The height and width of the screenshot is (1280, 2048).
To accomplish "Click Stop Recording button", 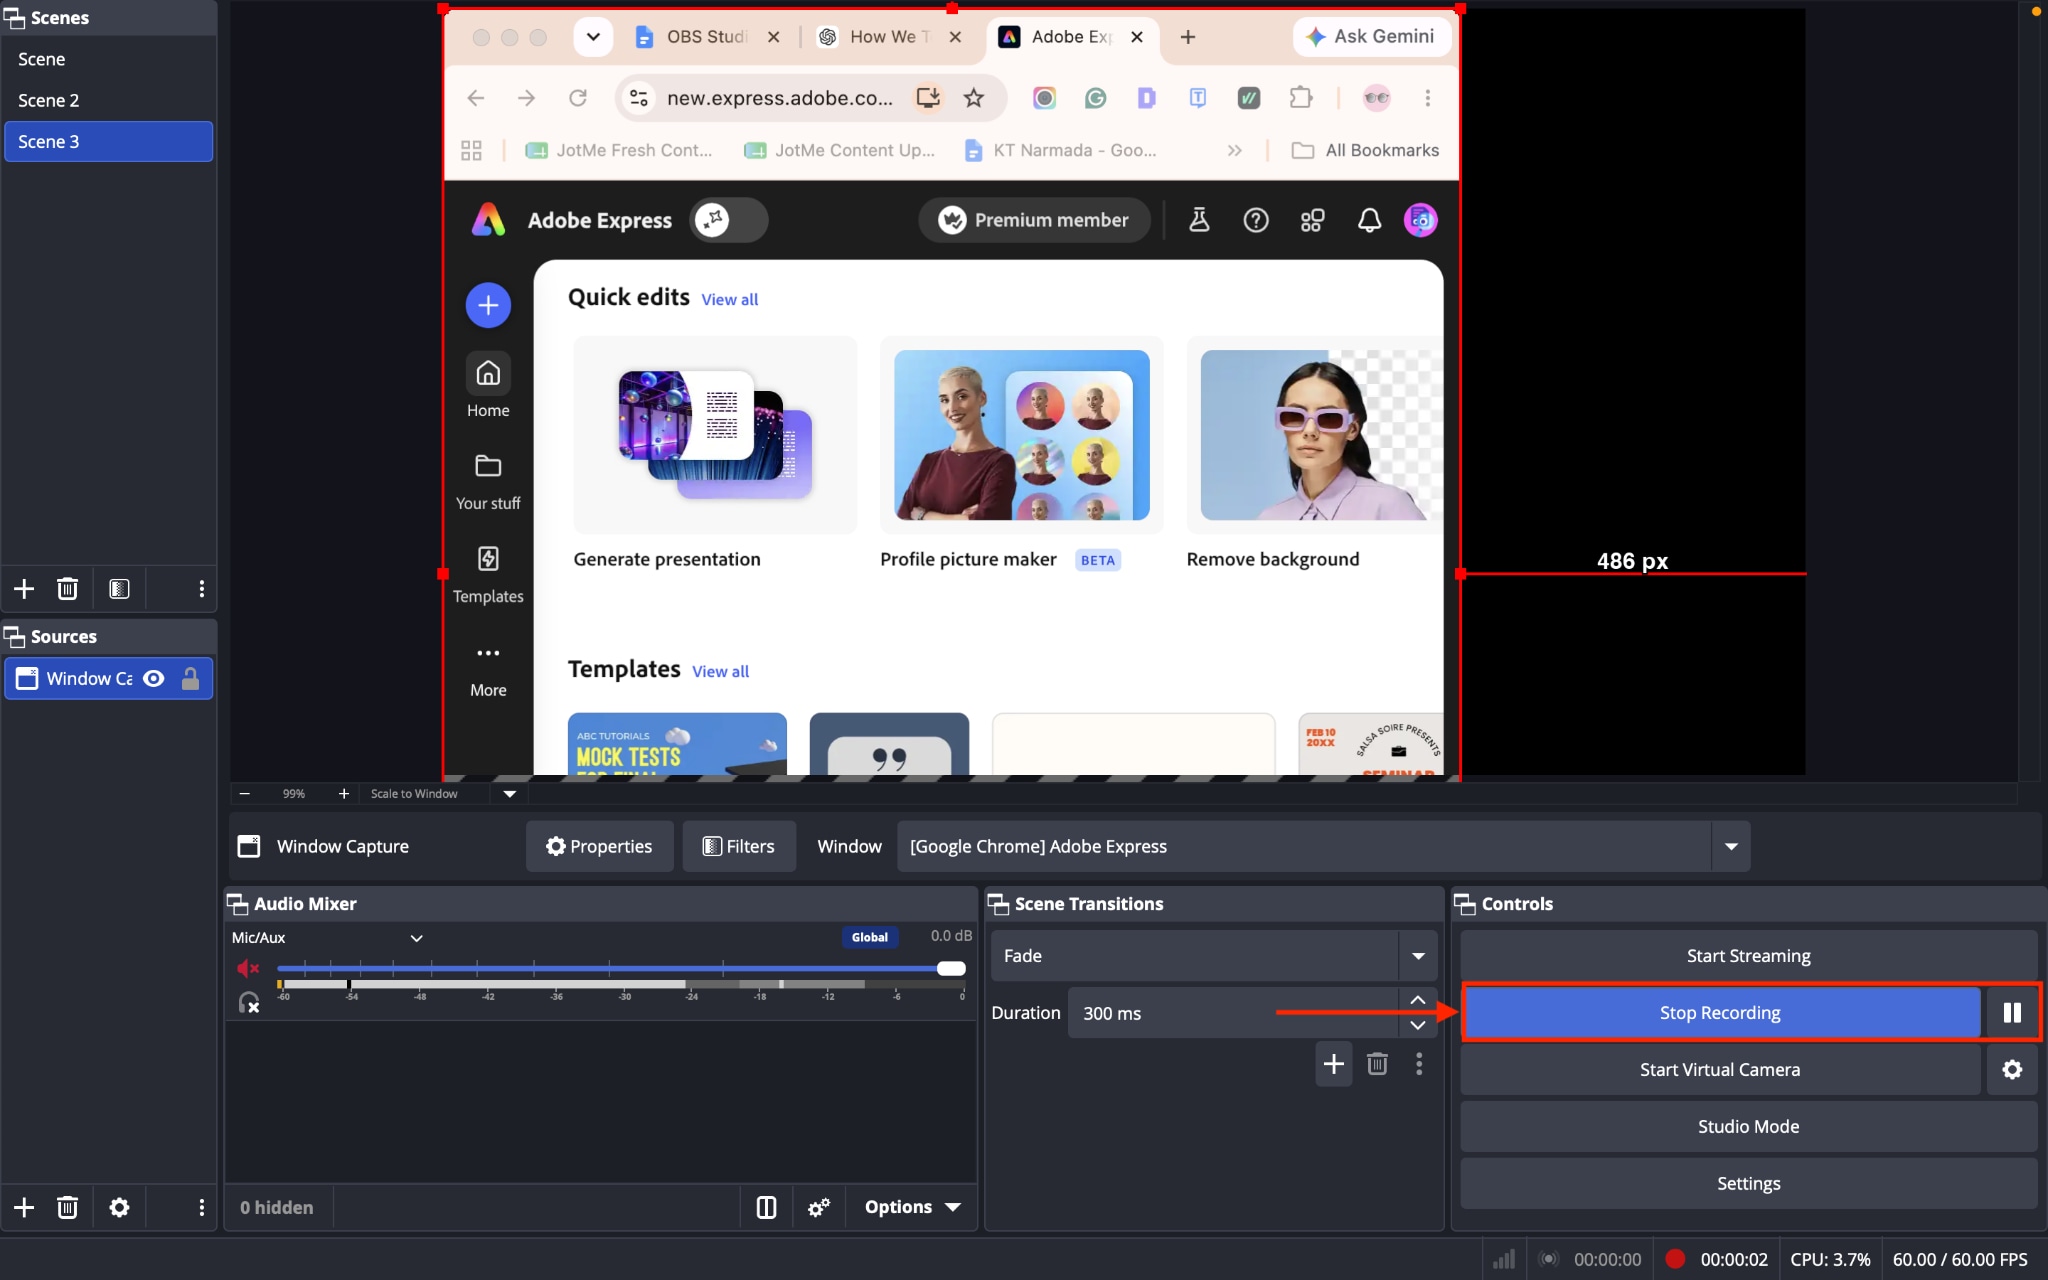I will click(1720, 1013).
